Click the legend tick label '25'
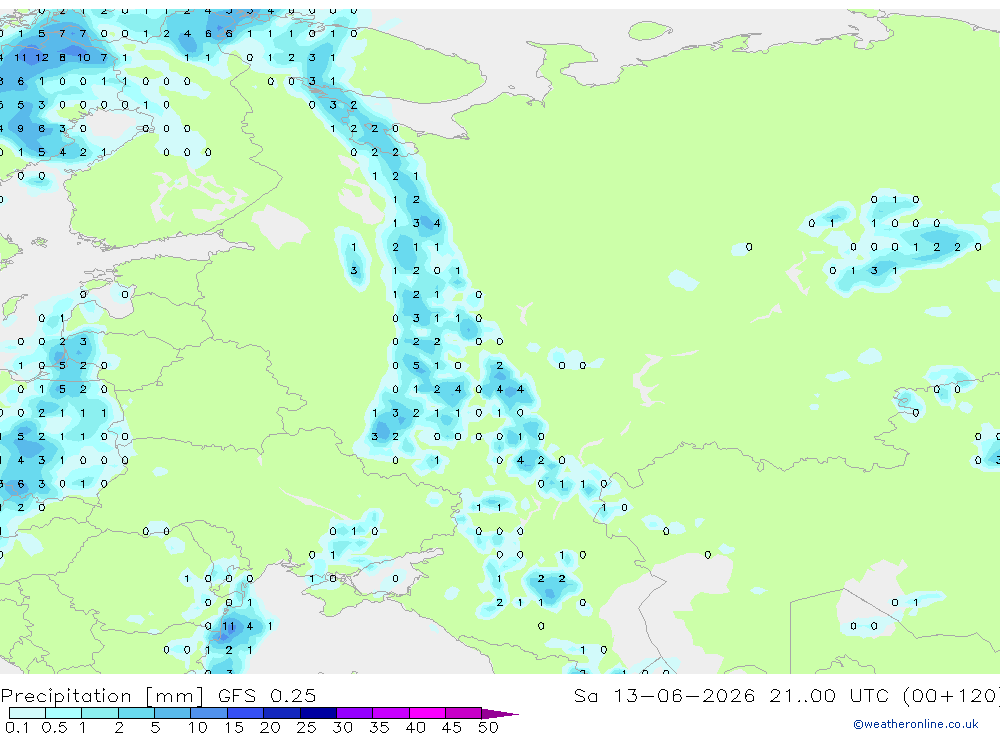1000x733 pixels. click(x=306, y=727)
